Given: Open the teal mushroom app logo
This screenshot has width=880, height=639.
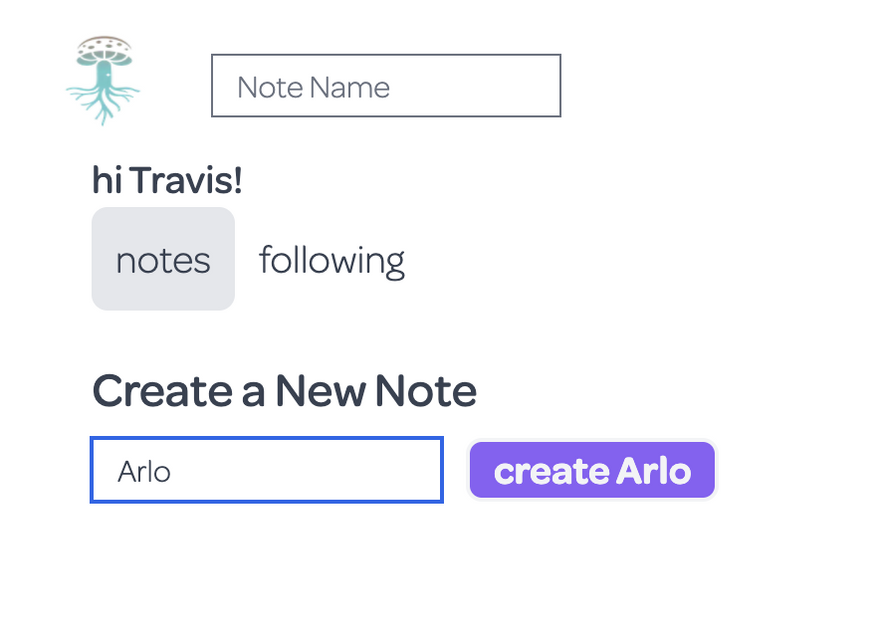Looking at the screenshot, I should (x=103, y=80).
